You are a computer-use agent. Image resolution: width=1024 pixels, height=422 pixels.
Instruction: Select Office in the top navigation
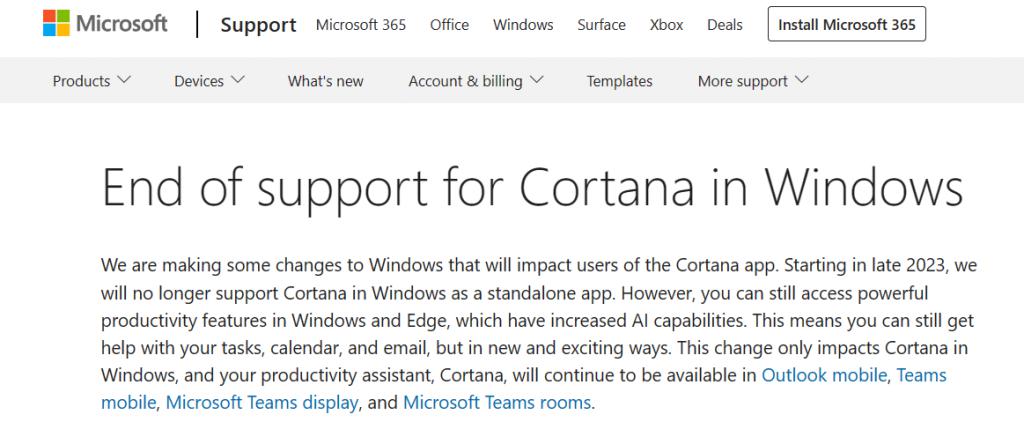click(x=449, y=25)
